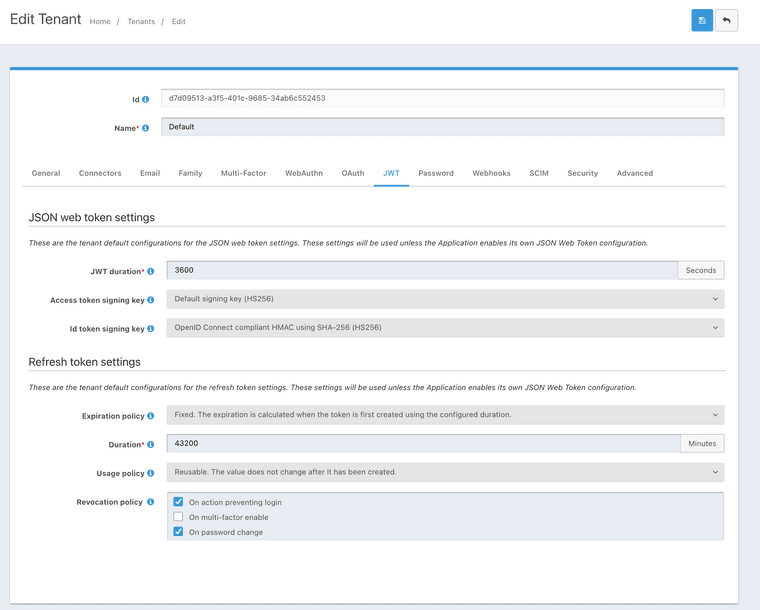The height and width of the screenshot is (610, 760).
Task: Expand Id token signing key dropdown
Action: coord(445,327)
